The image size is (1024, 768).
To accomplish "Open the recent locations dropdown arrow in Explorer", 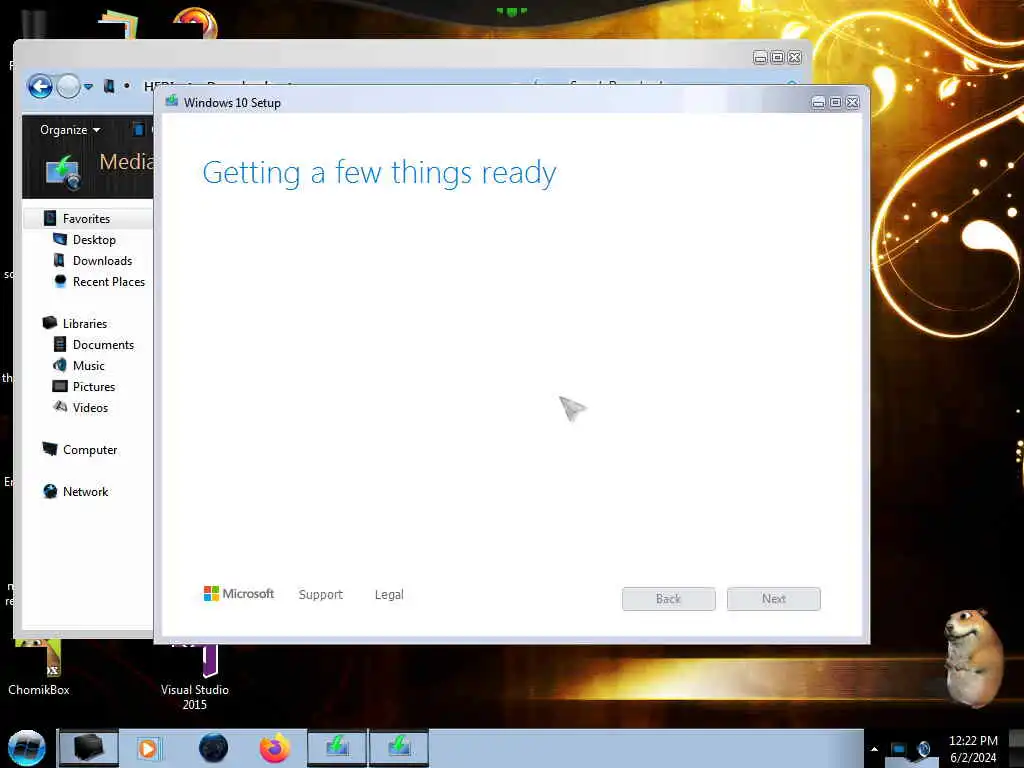I will (88, 86).
